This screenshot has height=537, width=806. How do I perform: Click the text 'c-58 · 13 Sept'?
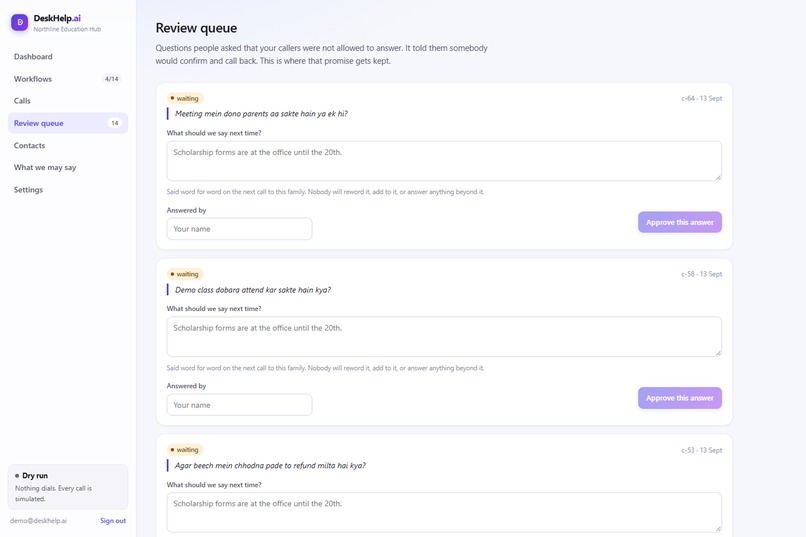pos(702,274)
